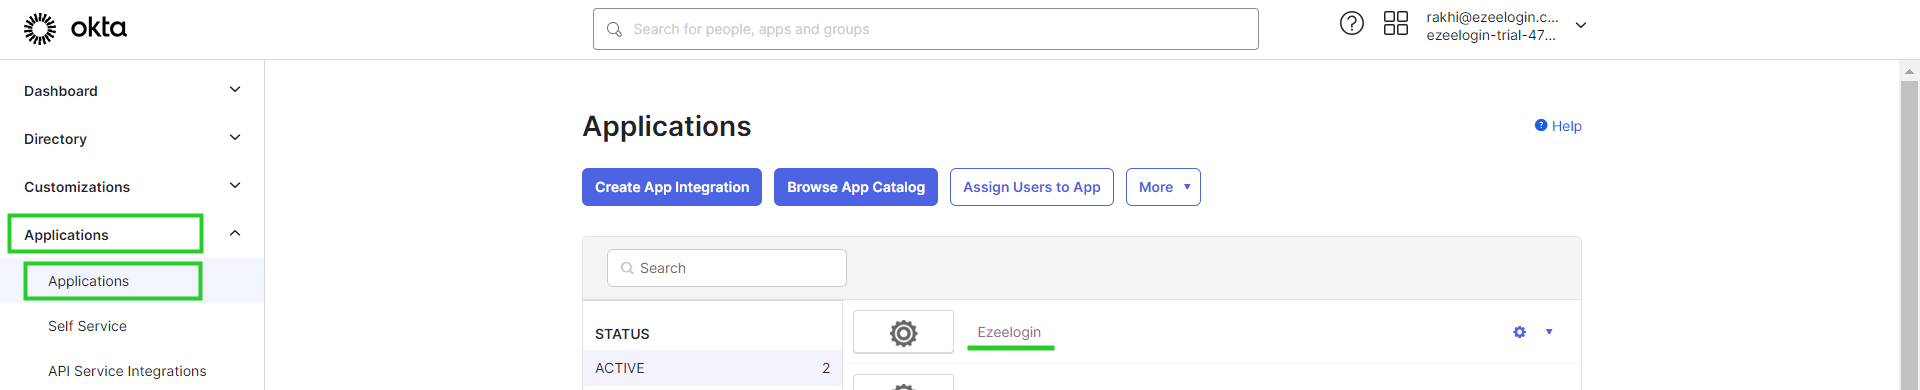Image resolution: width=1920 pixels, height=390 pixels.
Task: Select Self Service in sidebar
Action: (87, 326)
